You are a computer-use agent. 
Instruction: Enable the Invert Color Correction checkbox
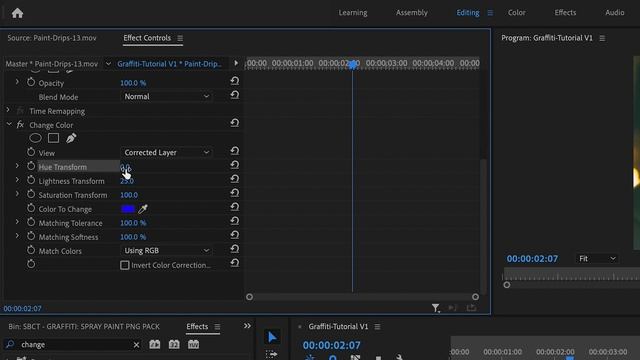(x=125, y=265)
